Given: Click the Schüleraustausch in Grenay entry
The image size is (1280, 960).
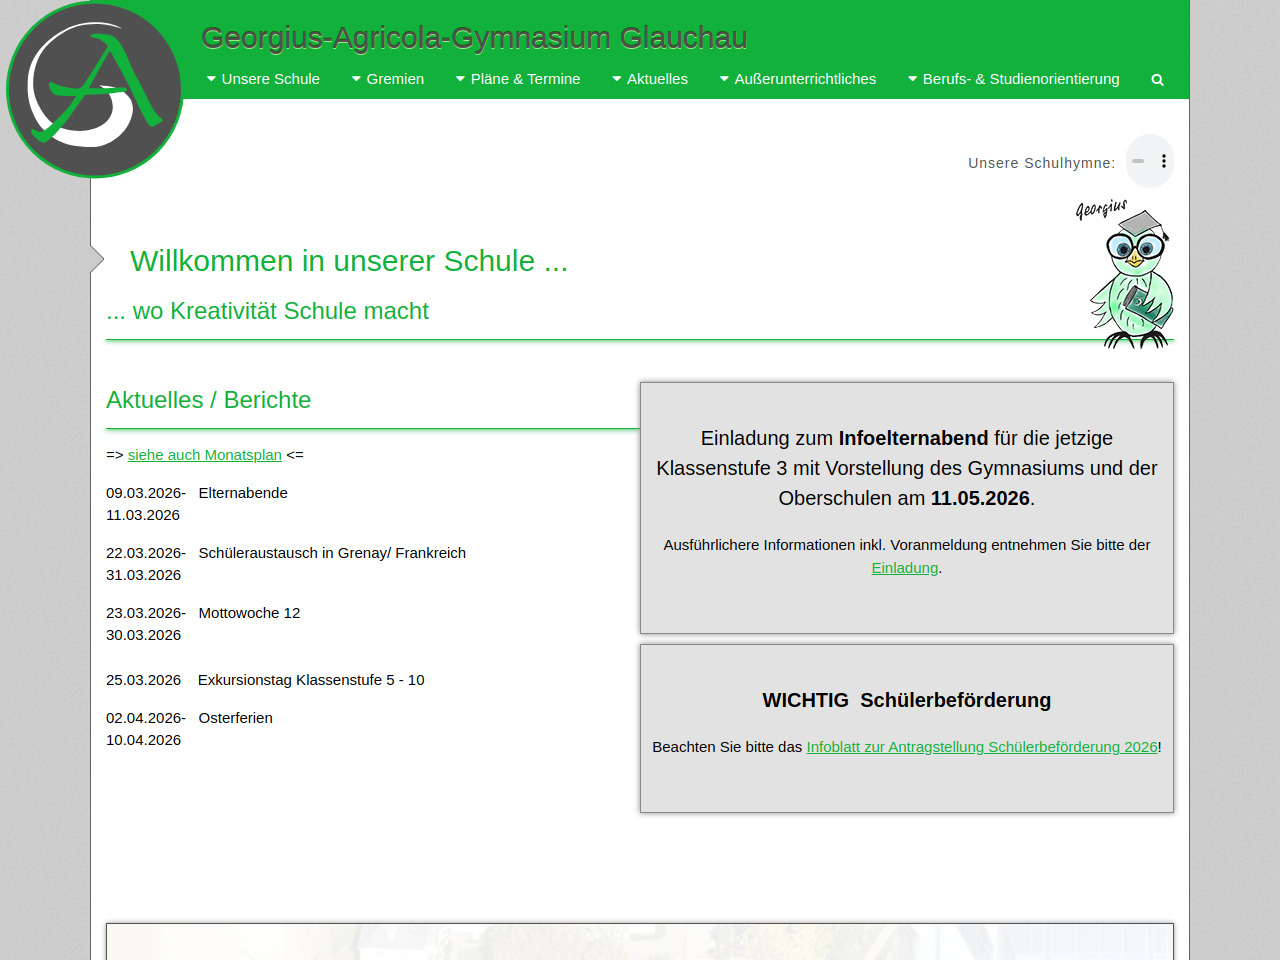Looking at the screenshot, I should (332, 553).
